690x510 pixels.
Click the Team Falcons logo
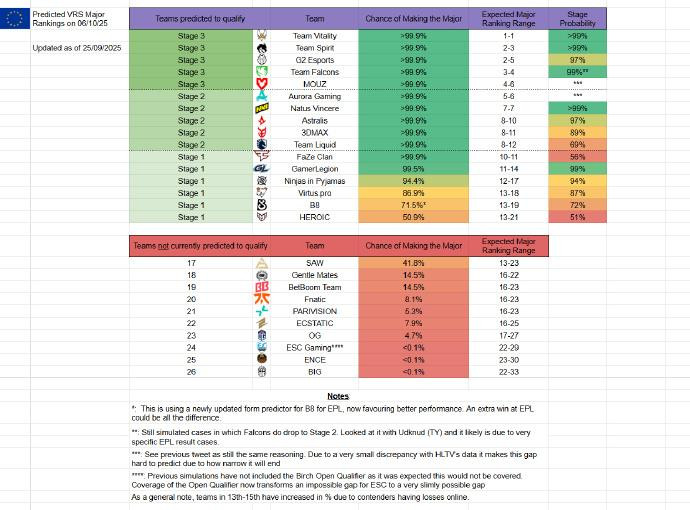[260, 73]
